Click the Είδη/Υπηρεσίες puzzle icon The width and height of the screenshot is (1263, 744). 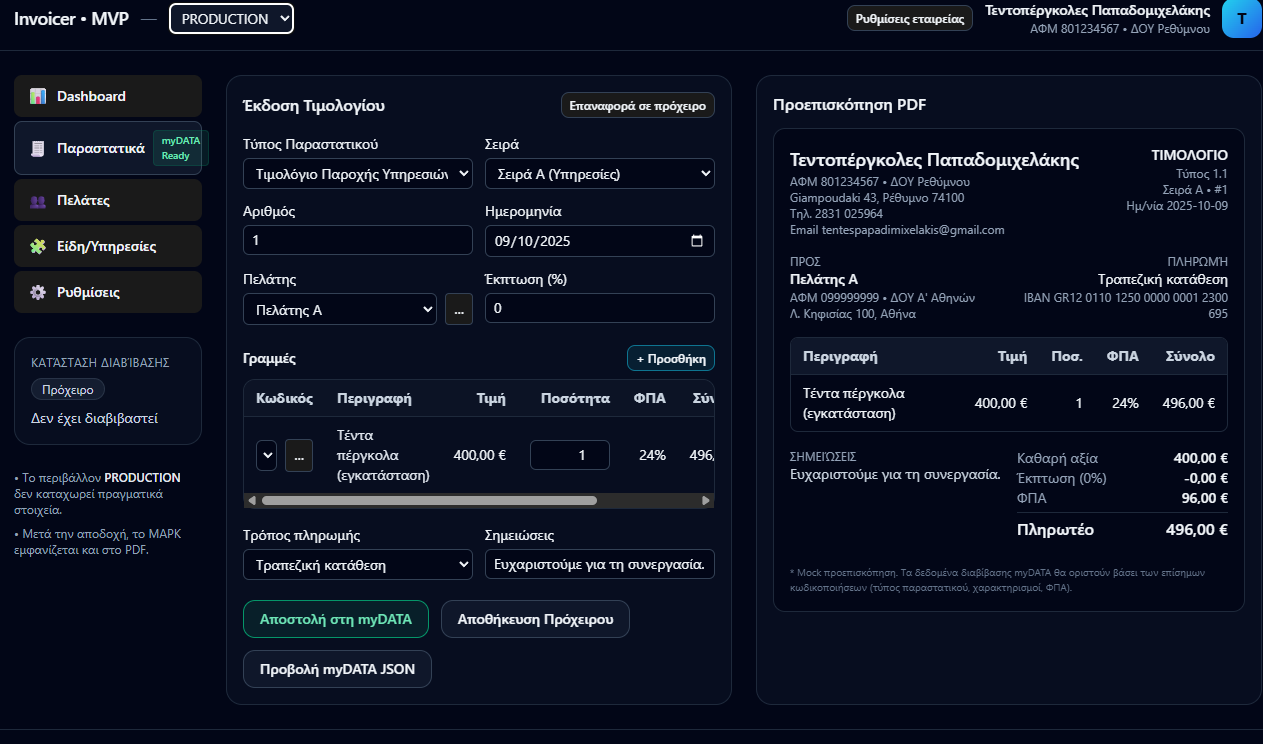pyautogui.click(x=38, y=246)
